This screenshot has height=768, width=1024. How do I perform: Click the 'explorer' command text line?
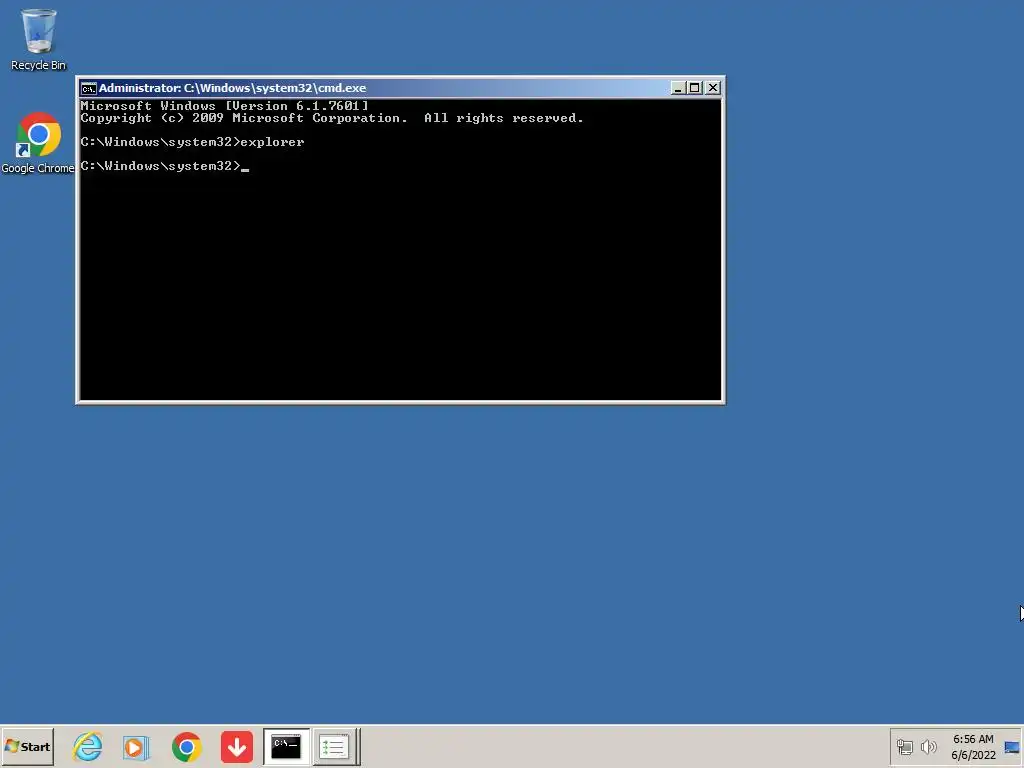click(x=192, y=142)
